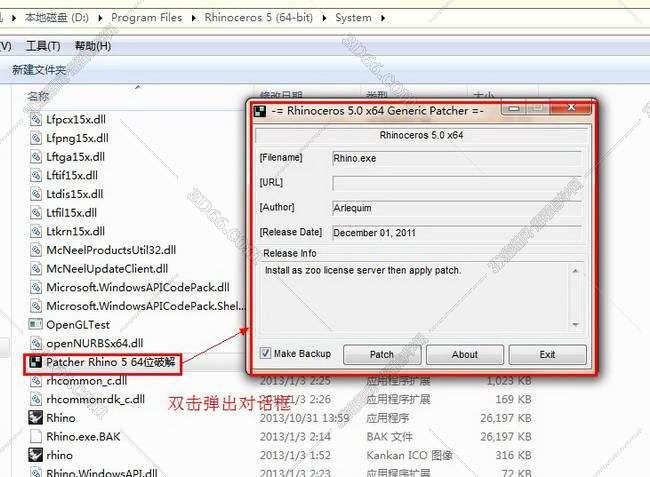The width and height of the screenshot is (650, 477).
Task: Click the rhcommonrdk_c.dll file icon
Action: point(36,400)
